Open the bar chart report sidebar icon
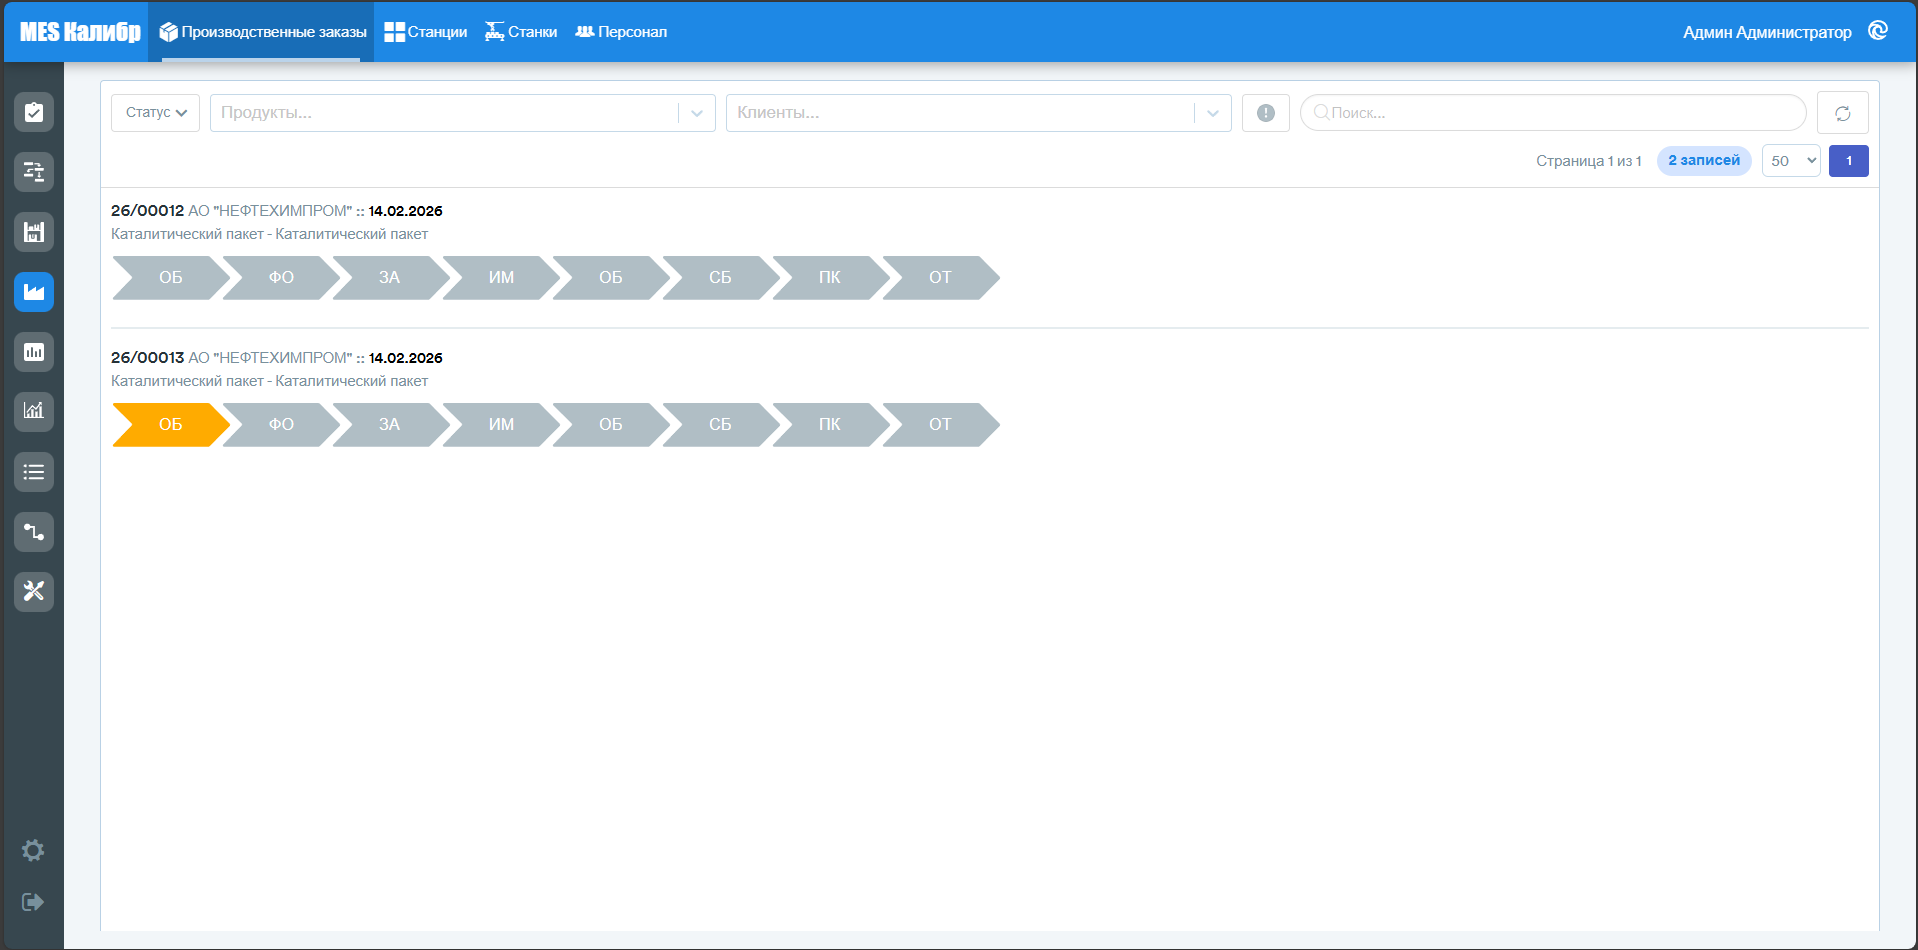 point(34,352)
